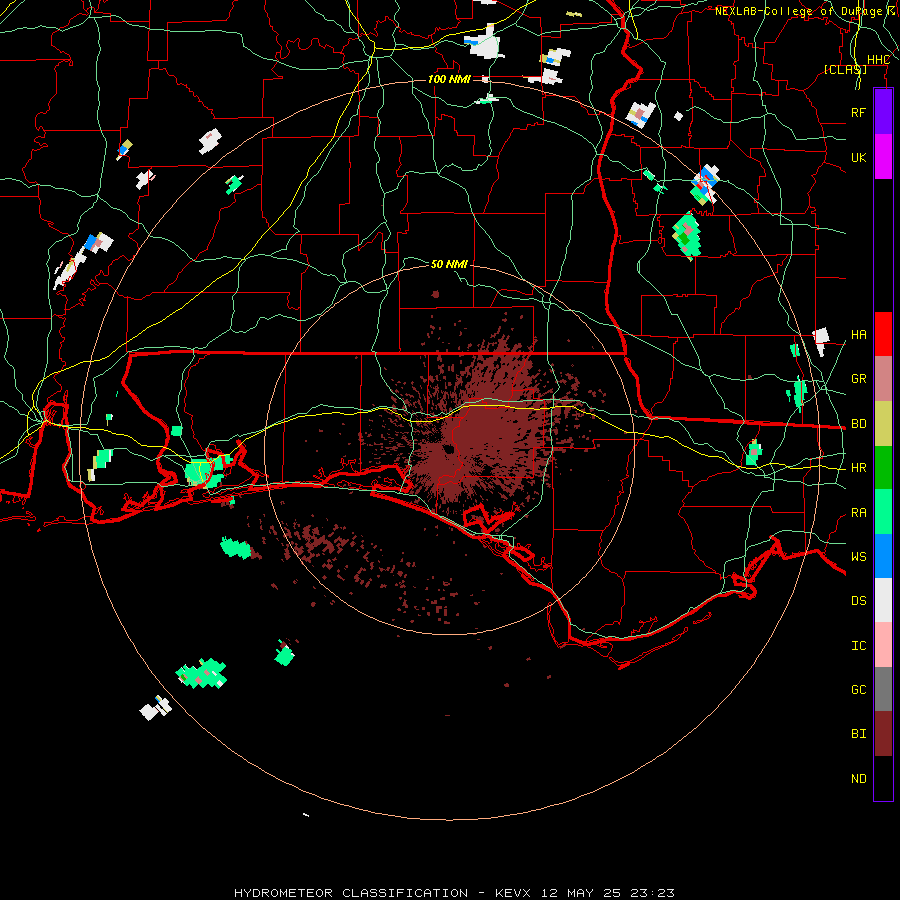This screenshot has height=900, width=900.
Task: Click the HYDROMETEOR CLASSIFICATION KEVX title caption
Action: [x=454, y=893]
